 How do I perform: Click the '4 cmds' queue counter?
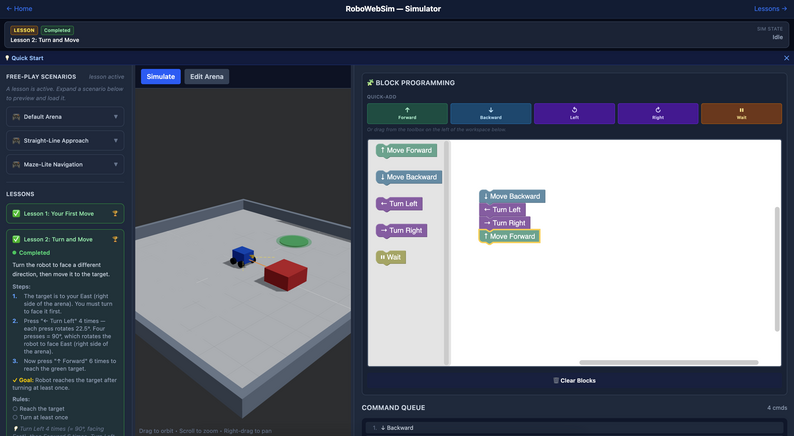(777, 408)
